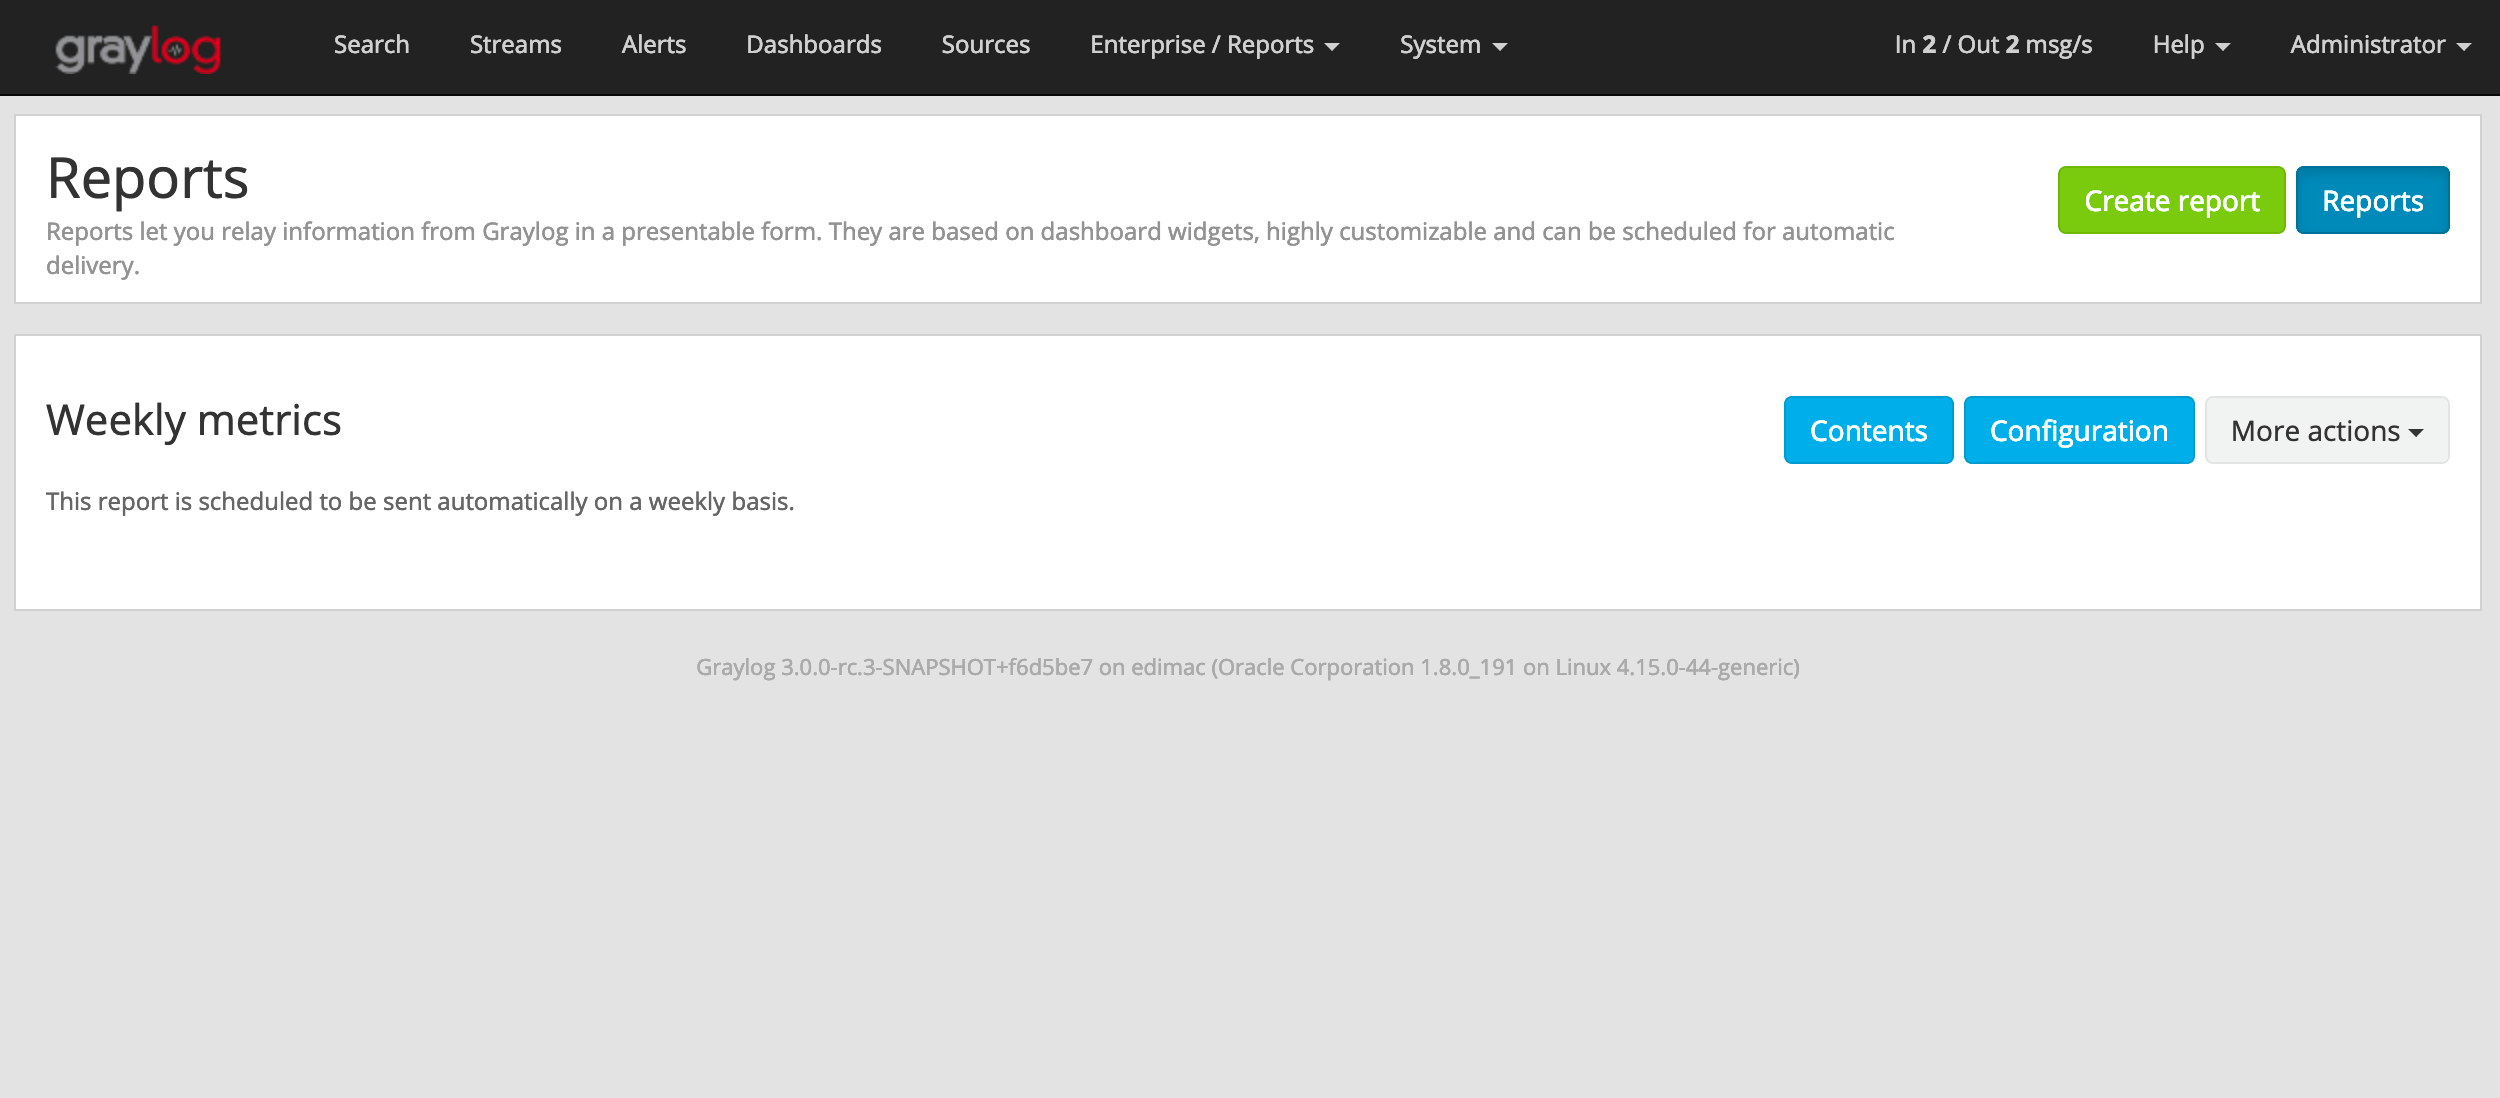Open the System dropdown menu

[1440, 45]
